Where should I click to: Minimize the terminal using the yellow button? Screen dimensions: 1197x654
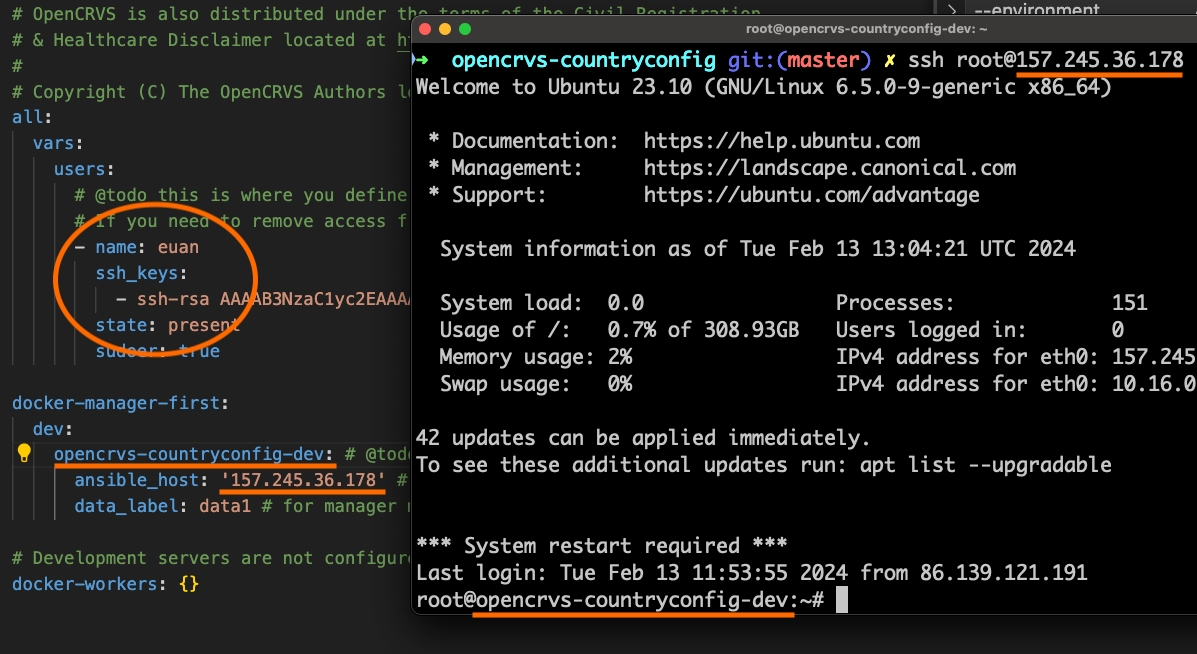click(444, 30)
